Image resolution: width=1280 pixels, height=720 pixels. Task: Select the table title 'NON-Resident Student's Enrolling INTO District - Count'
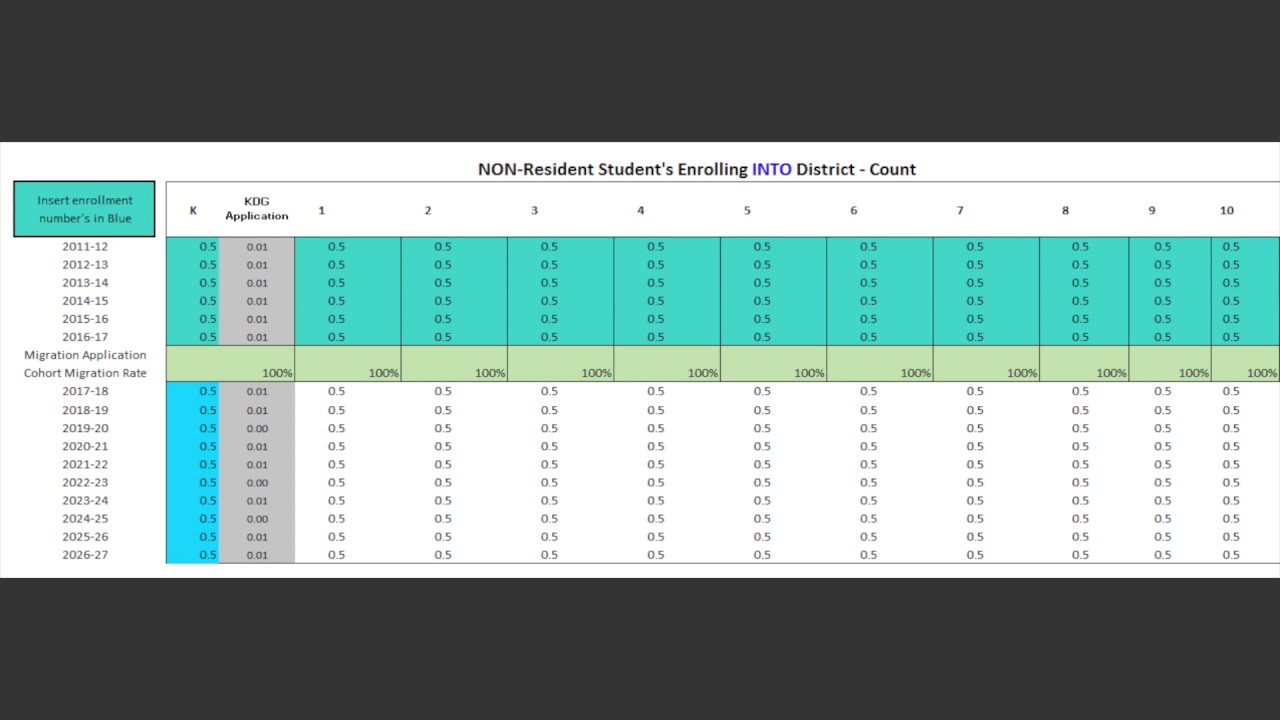point(697,169)
